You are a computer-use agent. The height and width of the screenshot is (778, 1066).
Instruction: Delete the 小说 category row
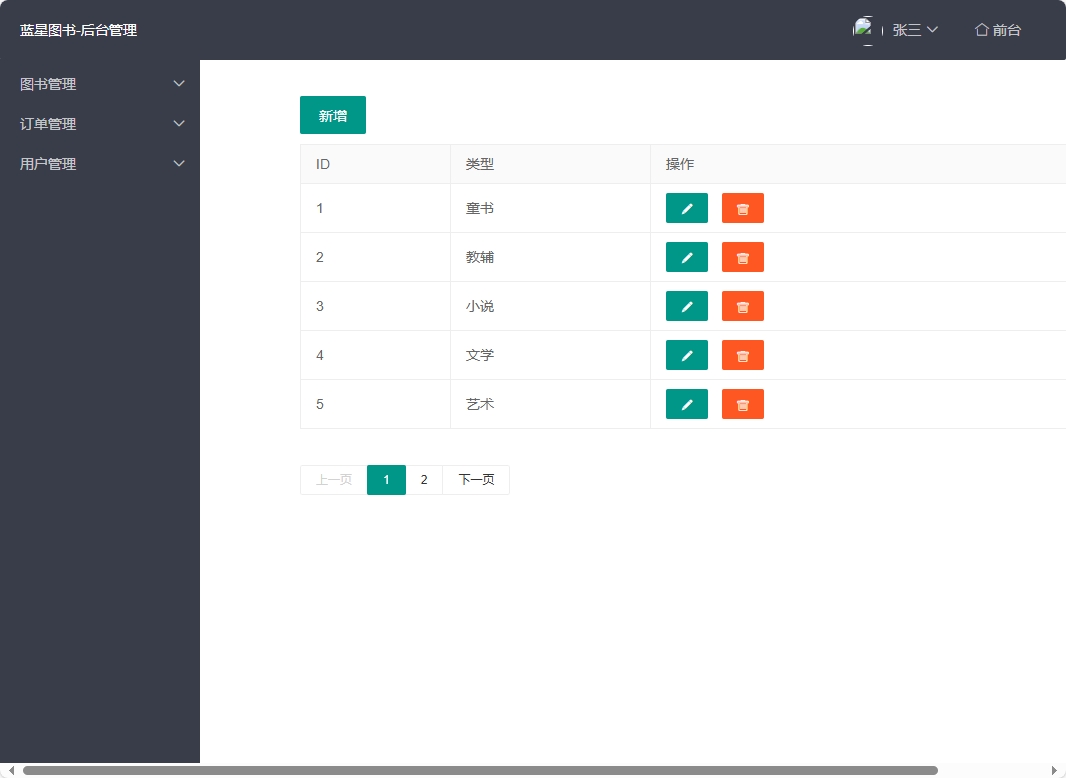(x=742, y=306)
